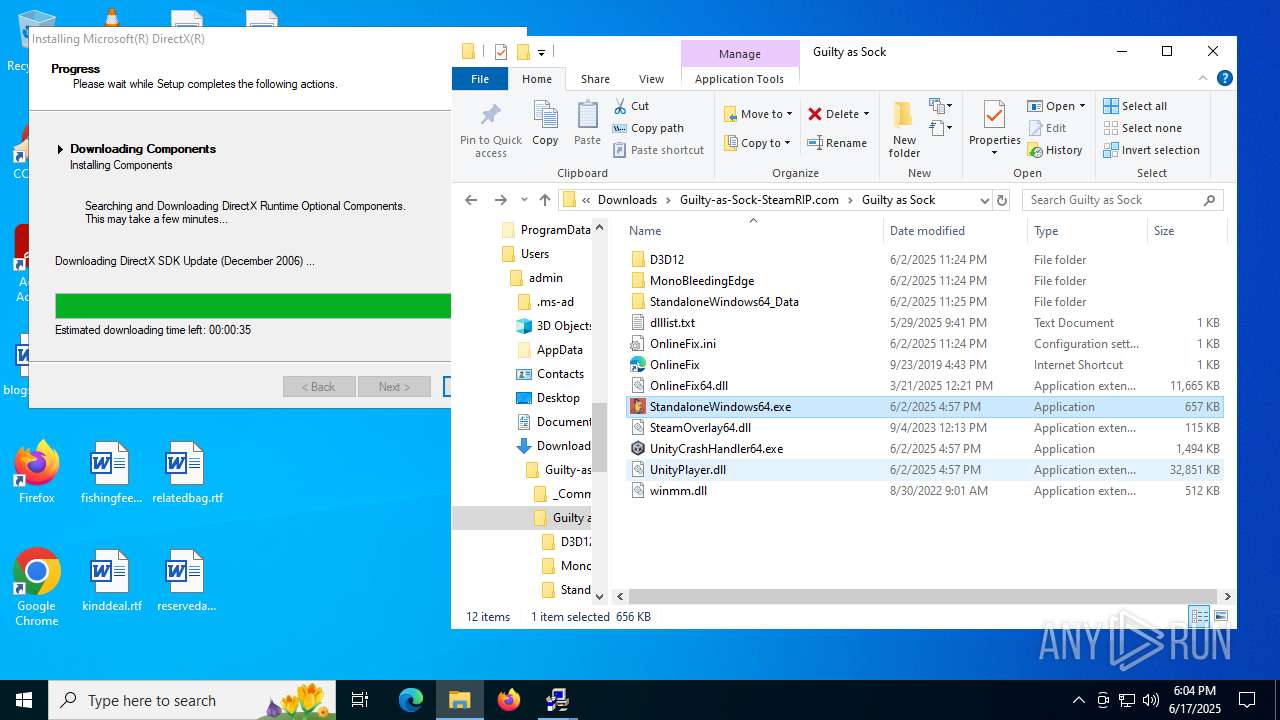The width and height of the screenshot is (1280, 720).
Task: Select kinddeal.rtf on desktop
Action: point(111,581)
